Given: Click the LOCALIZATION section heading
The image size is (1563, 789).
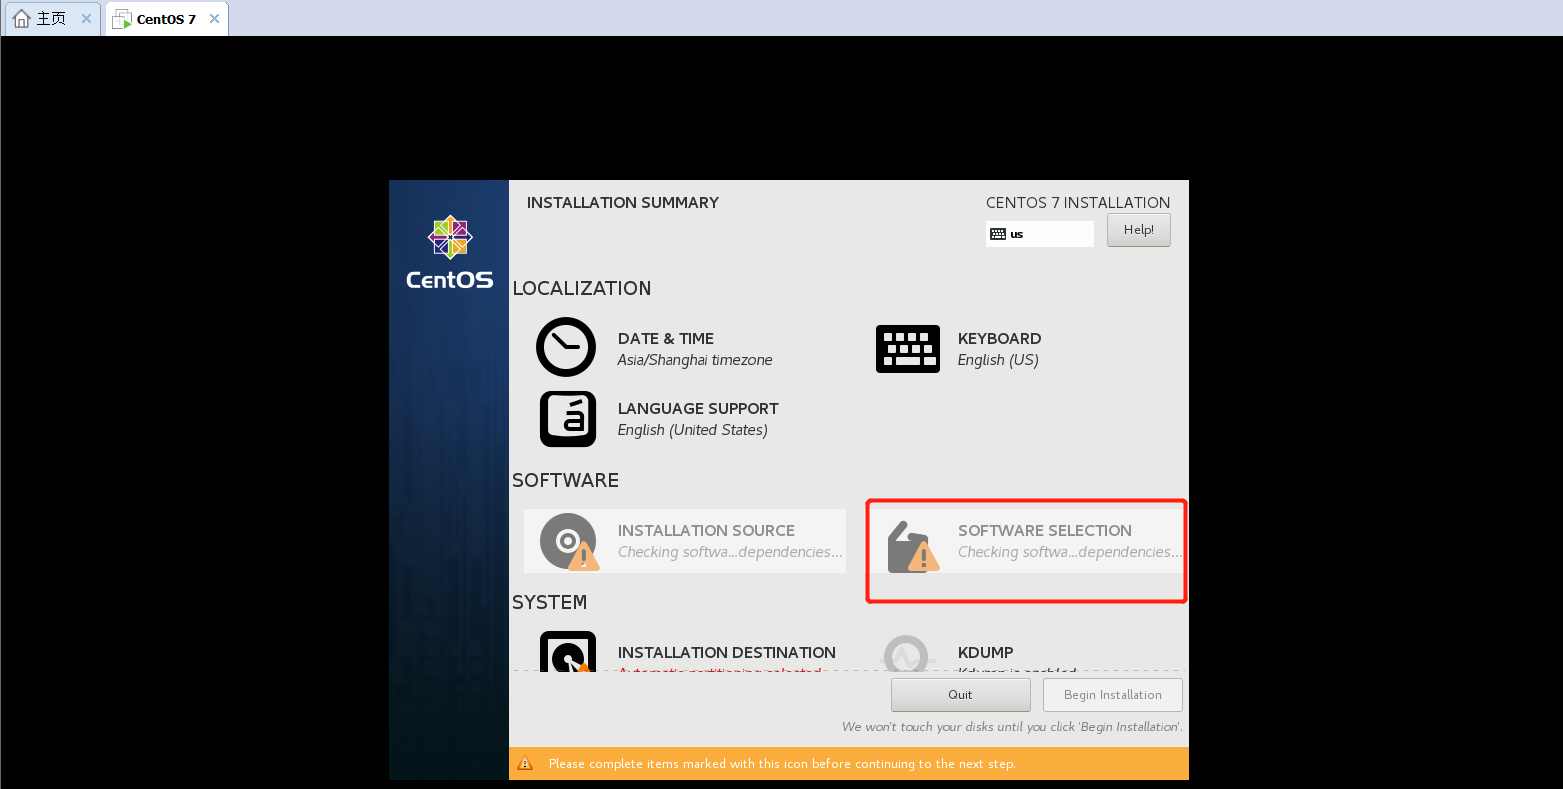Looking at the screenshot, I should click(x=582, y=288).
